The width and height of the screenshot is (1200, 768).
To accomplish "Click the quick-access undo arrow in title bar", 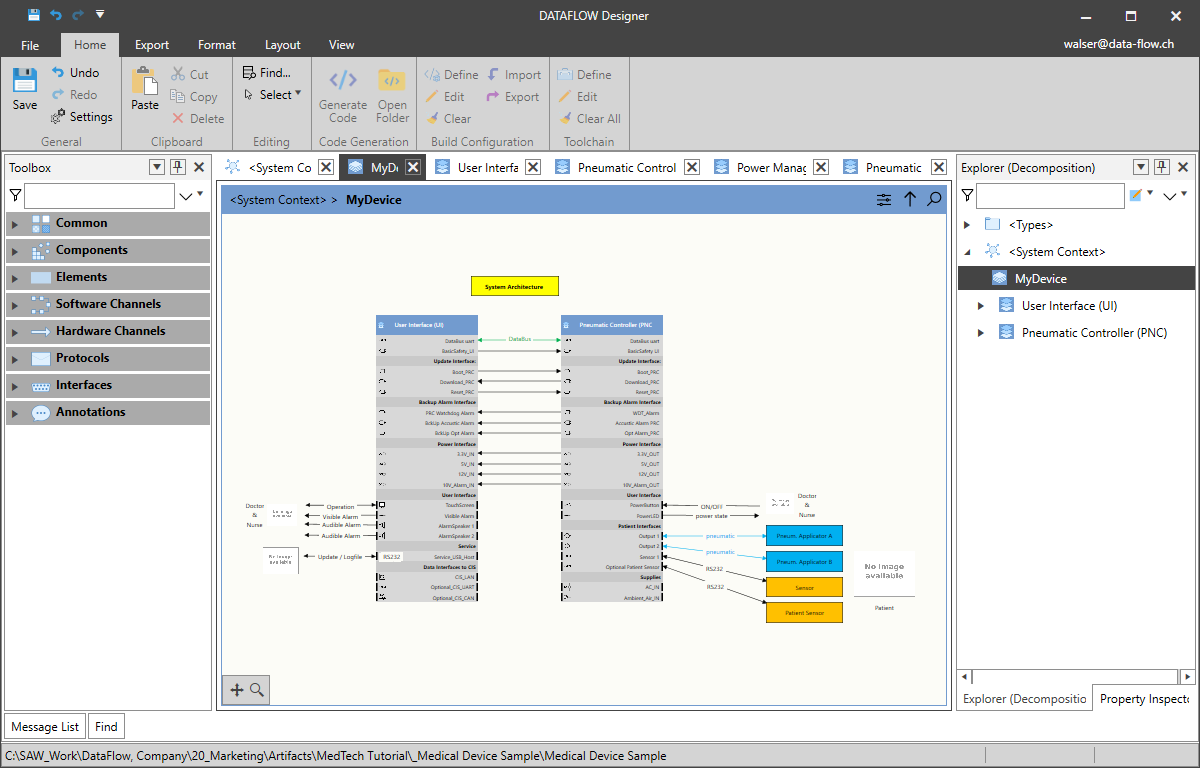I will click(x=56, y=15).
